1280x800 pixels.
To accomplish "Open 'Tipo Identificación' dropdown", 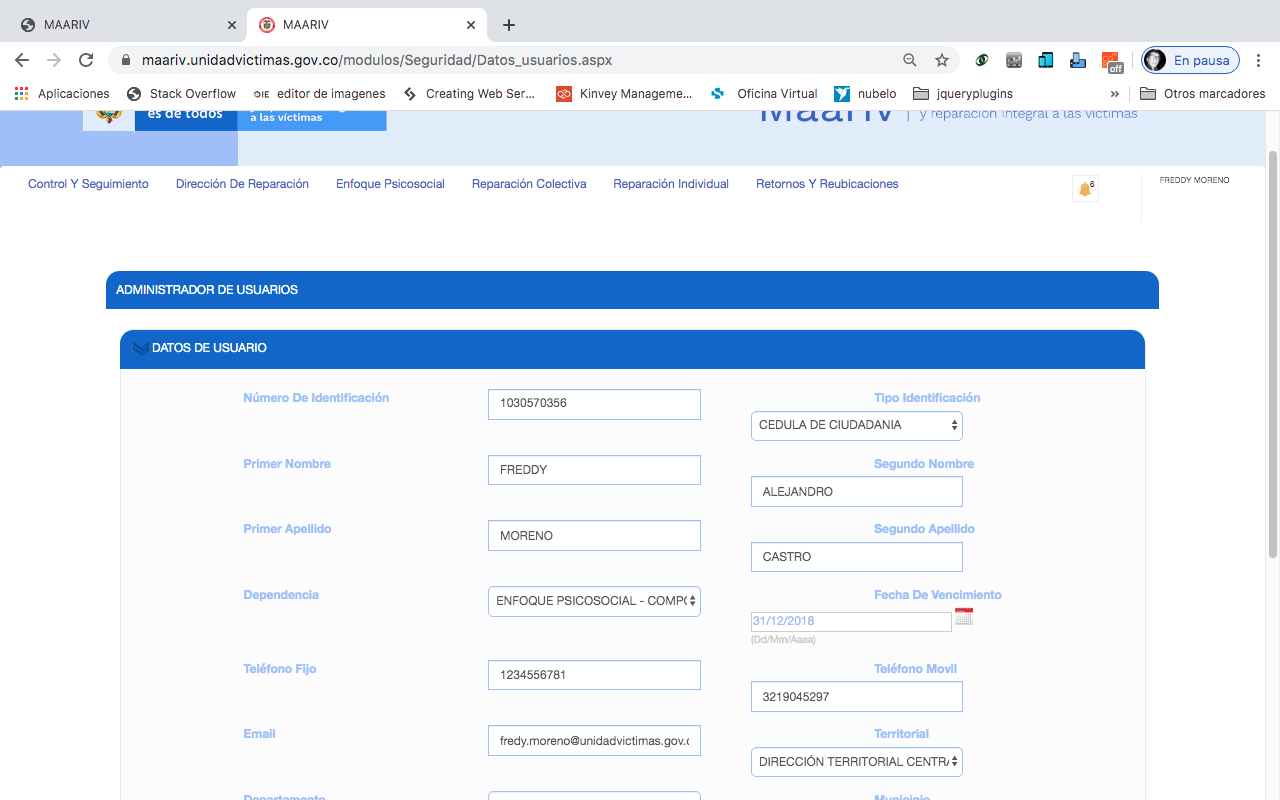I will 857,425.
